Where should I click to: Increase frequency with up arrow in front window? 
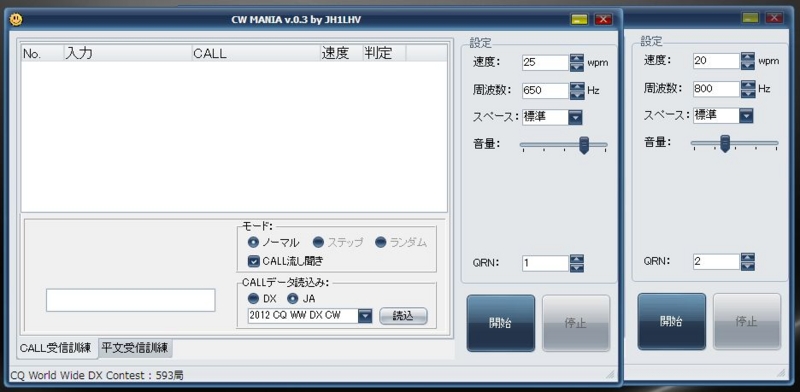tap(577, 87)
